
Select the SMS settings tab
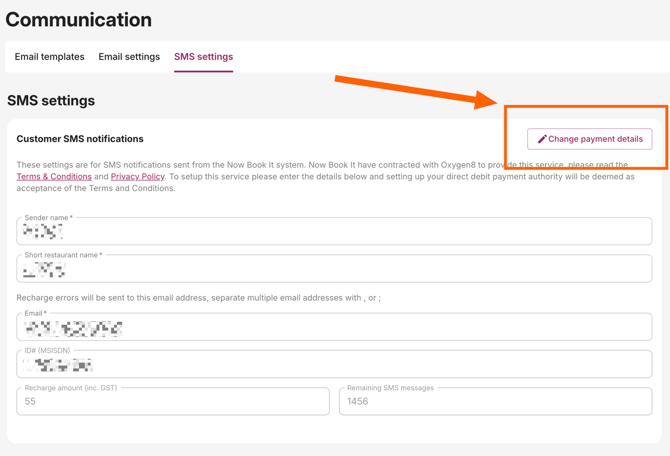[x=203, y=57]
